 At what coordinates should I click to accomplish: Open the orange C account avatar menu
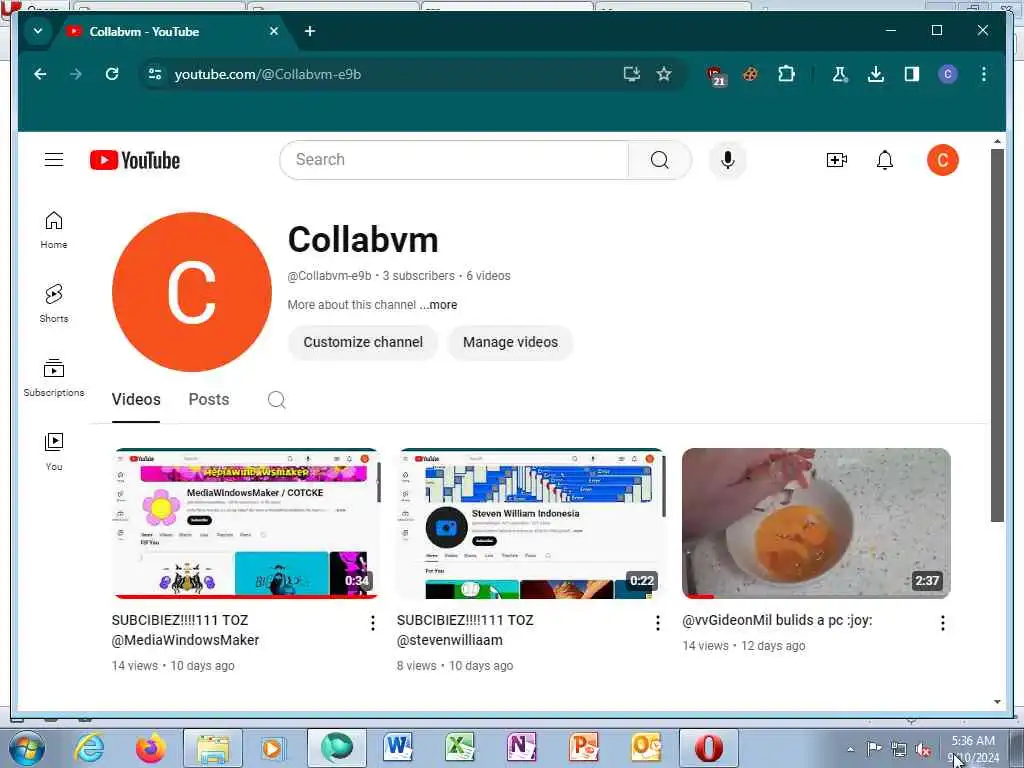click(942, 160)
